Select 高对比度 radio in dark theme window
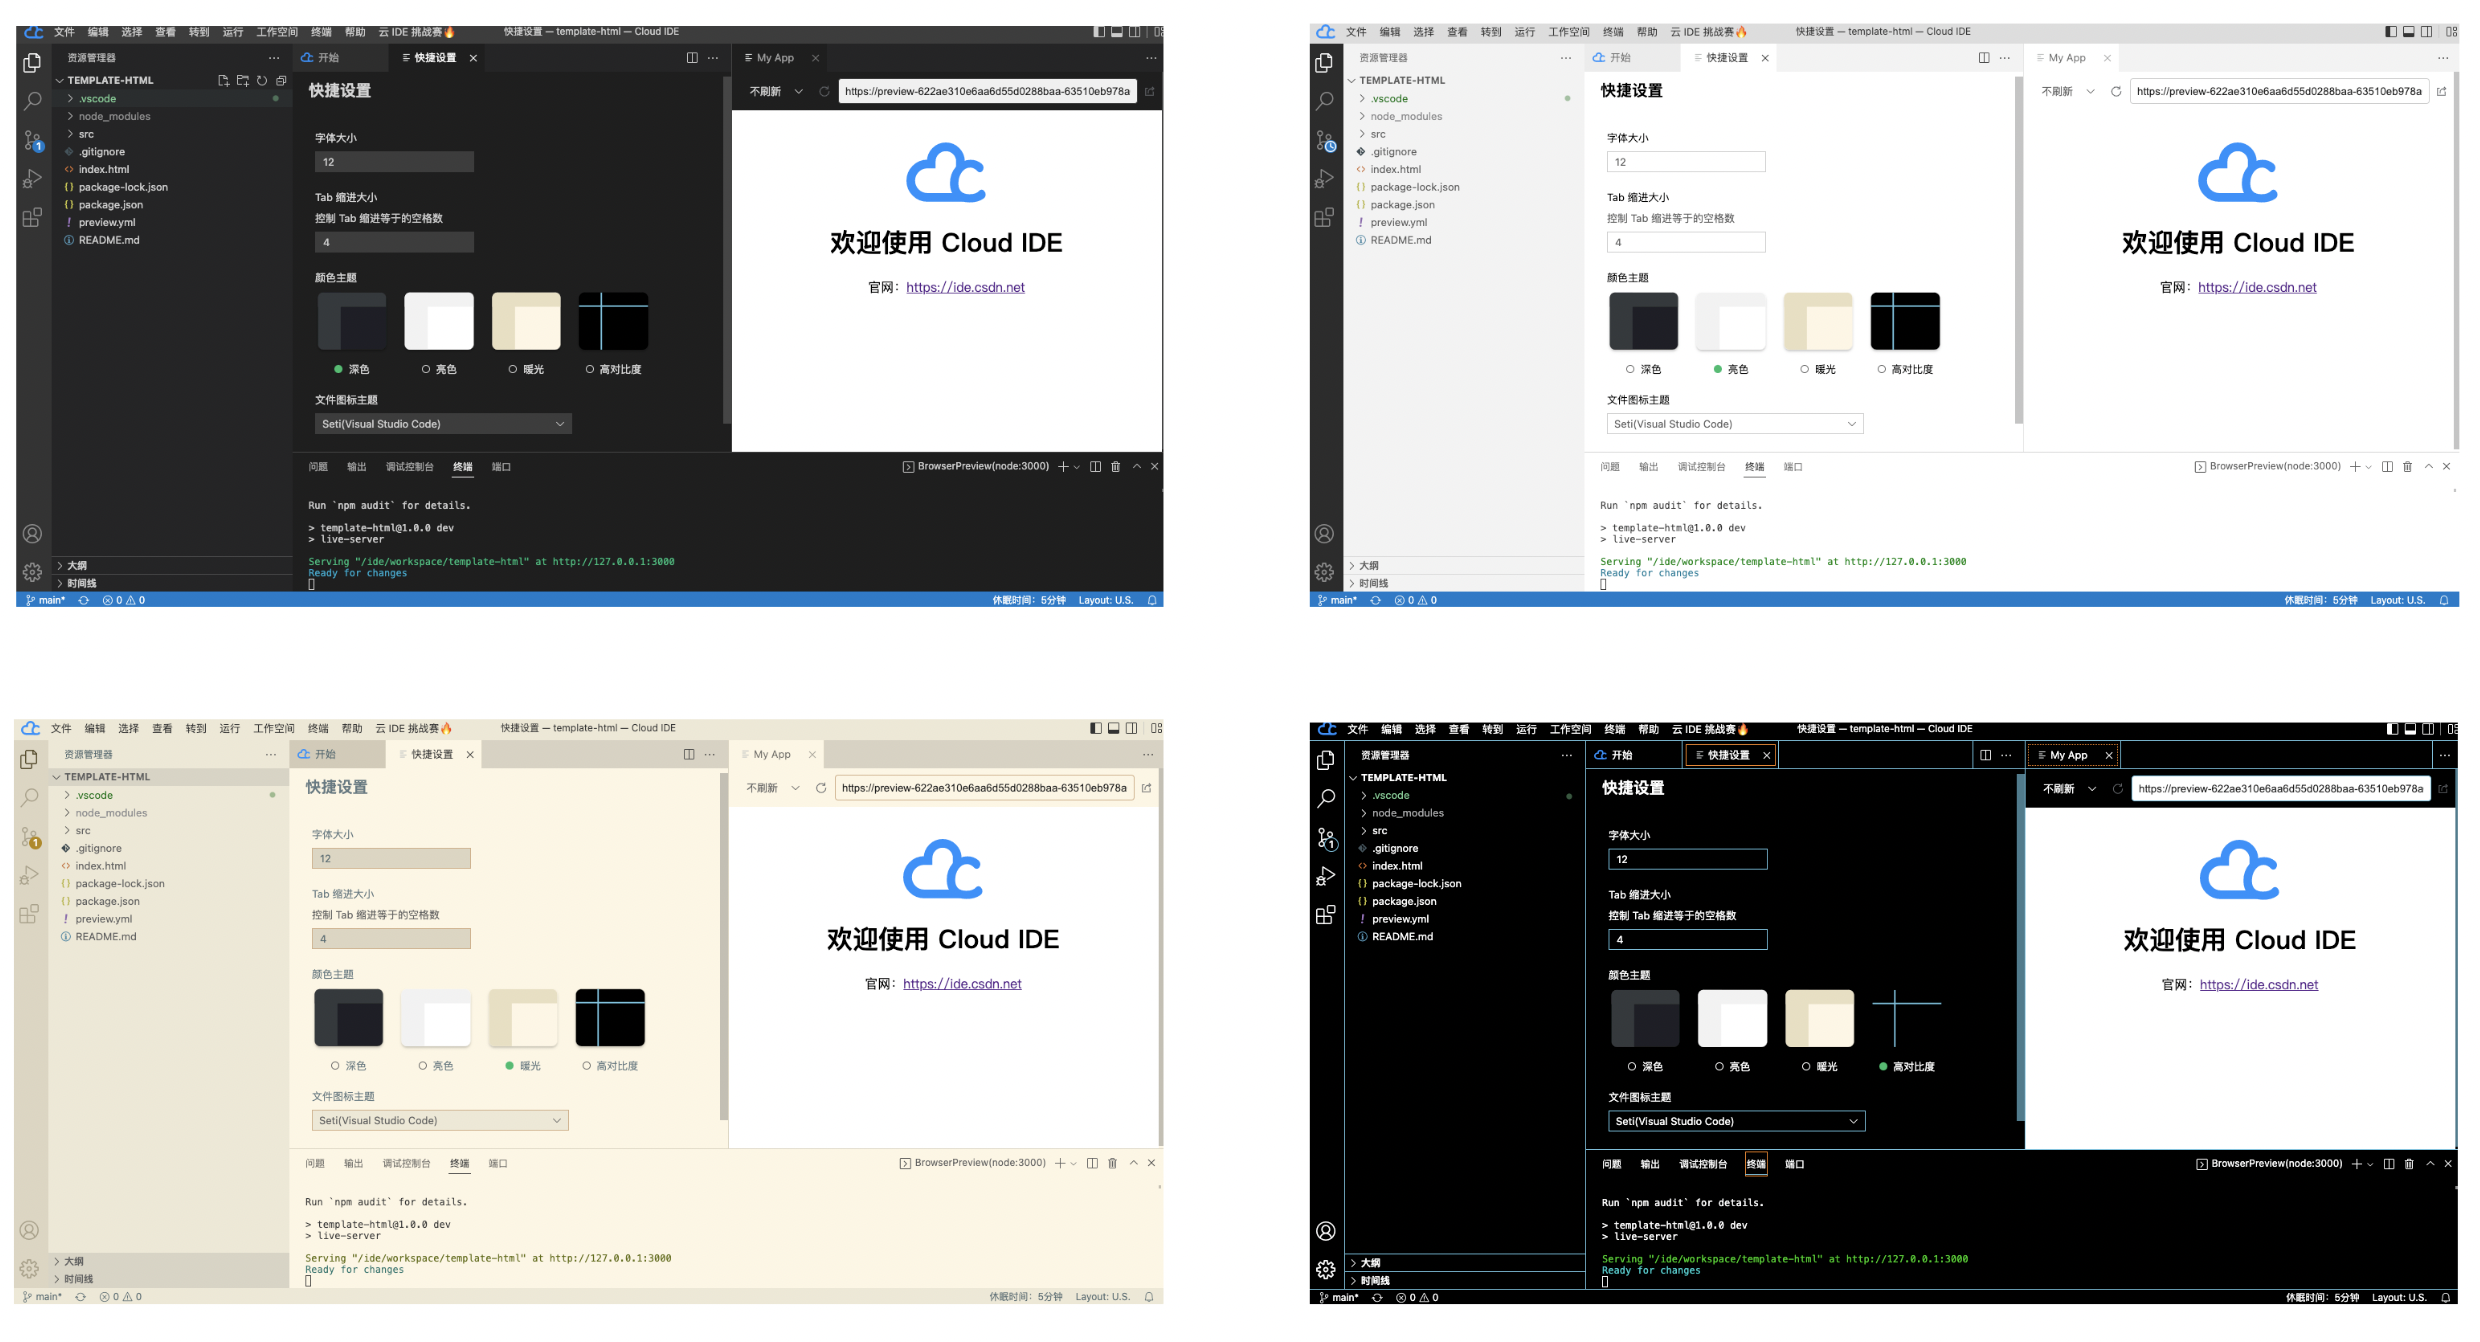 tap(590, 370)
